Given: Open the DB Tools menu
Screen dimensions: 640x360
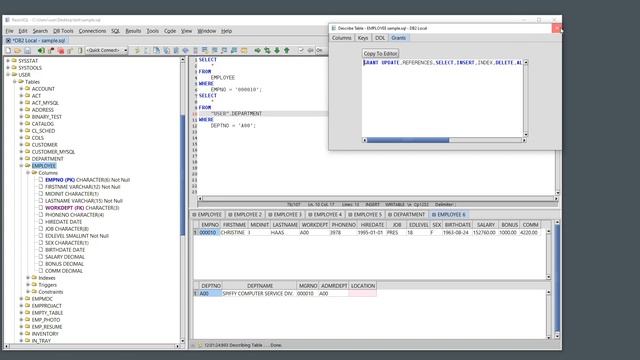Looking at the screenshot, I should [x=63, y=31].
